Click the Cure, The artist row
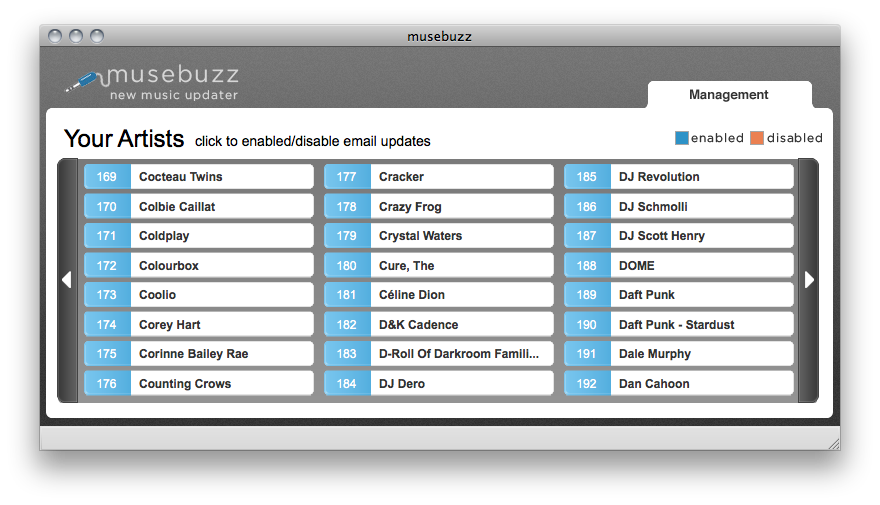The height and width of the screenshot is (505, 880). [x=439, y=265]
